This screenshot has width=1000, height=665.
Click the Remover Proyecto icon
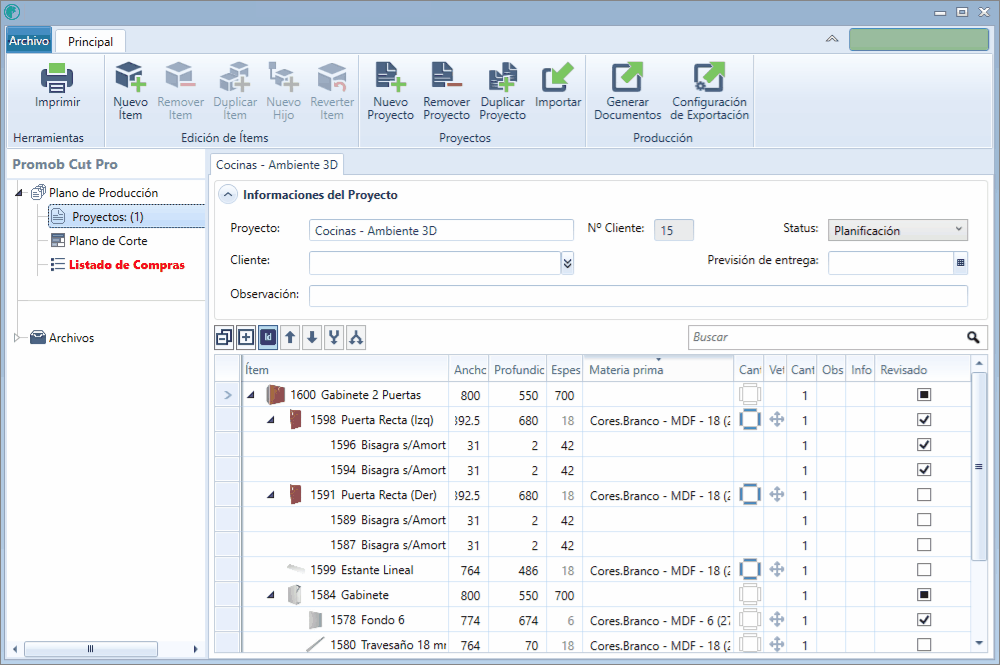coord(446,77)
